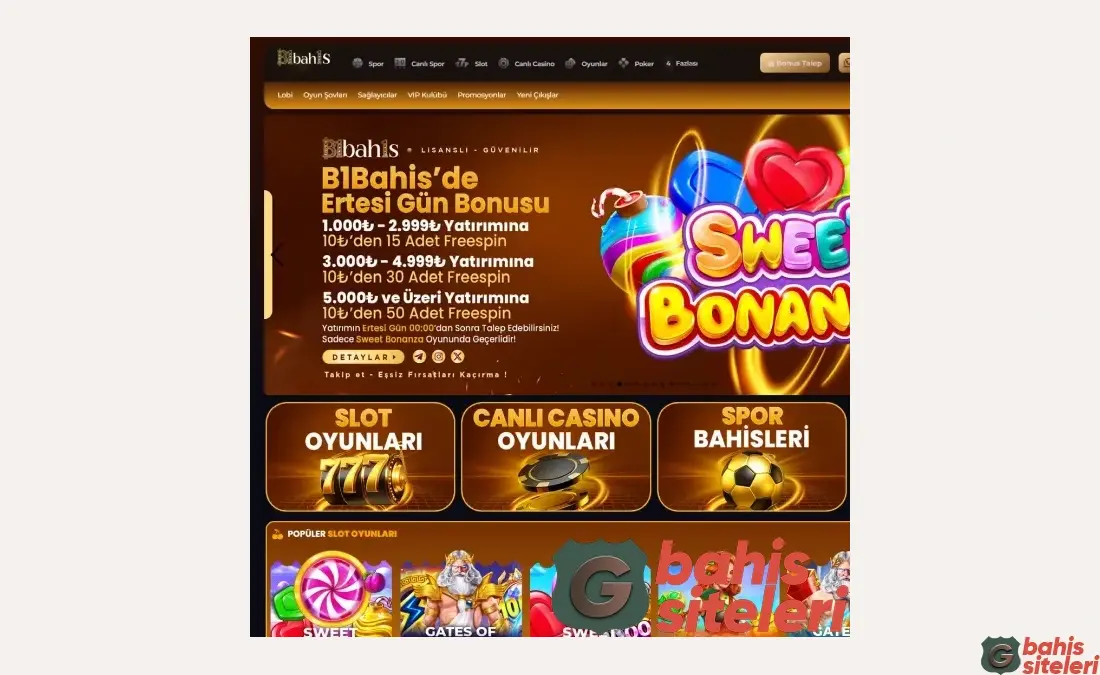Open the Slot Oyunları category card
Screen dimensions: 1100x675
[361, 456]
